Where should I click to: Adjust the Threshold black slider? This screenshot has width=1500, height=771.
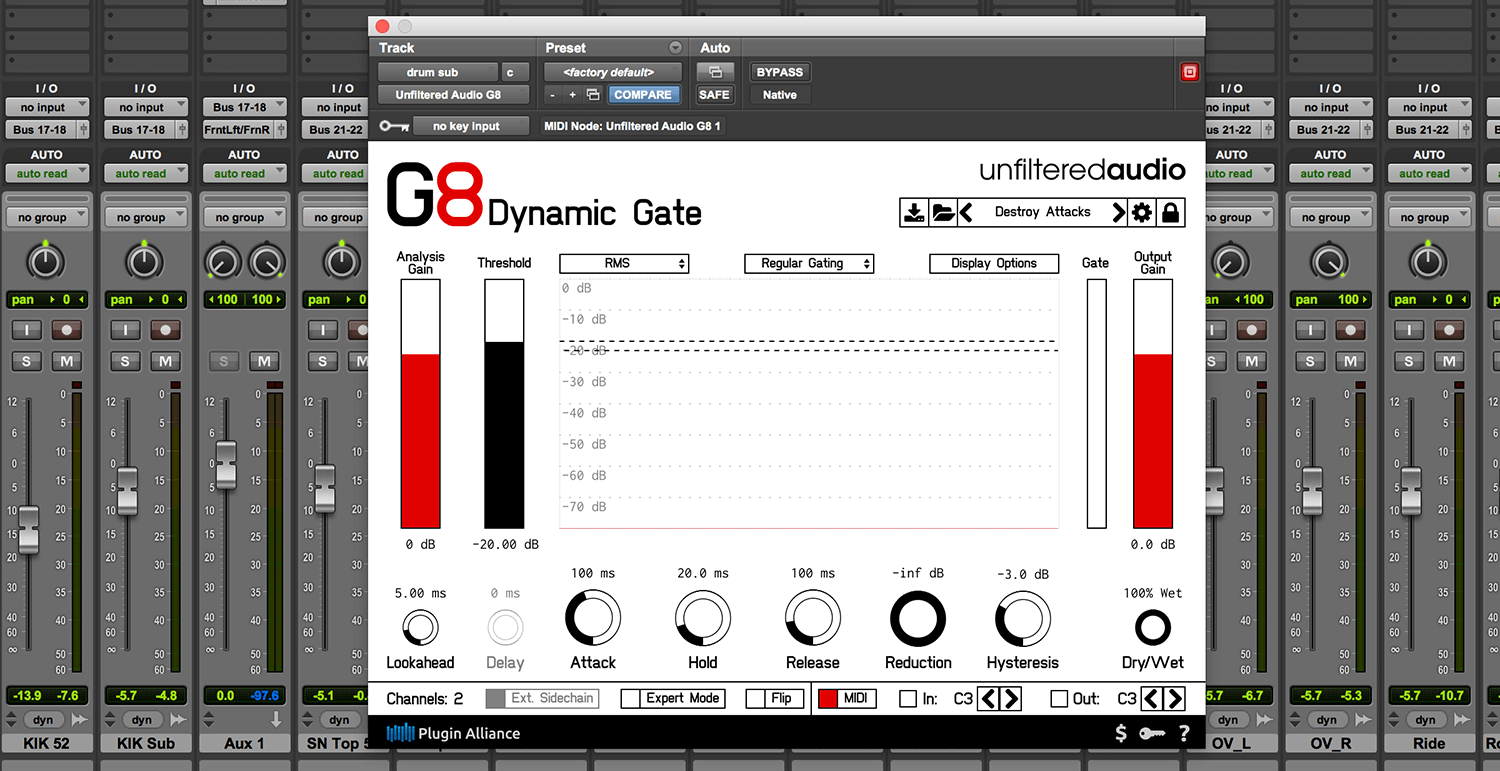pyautogui.click(x=504, y=403)
